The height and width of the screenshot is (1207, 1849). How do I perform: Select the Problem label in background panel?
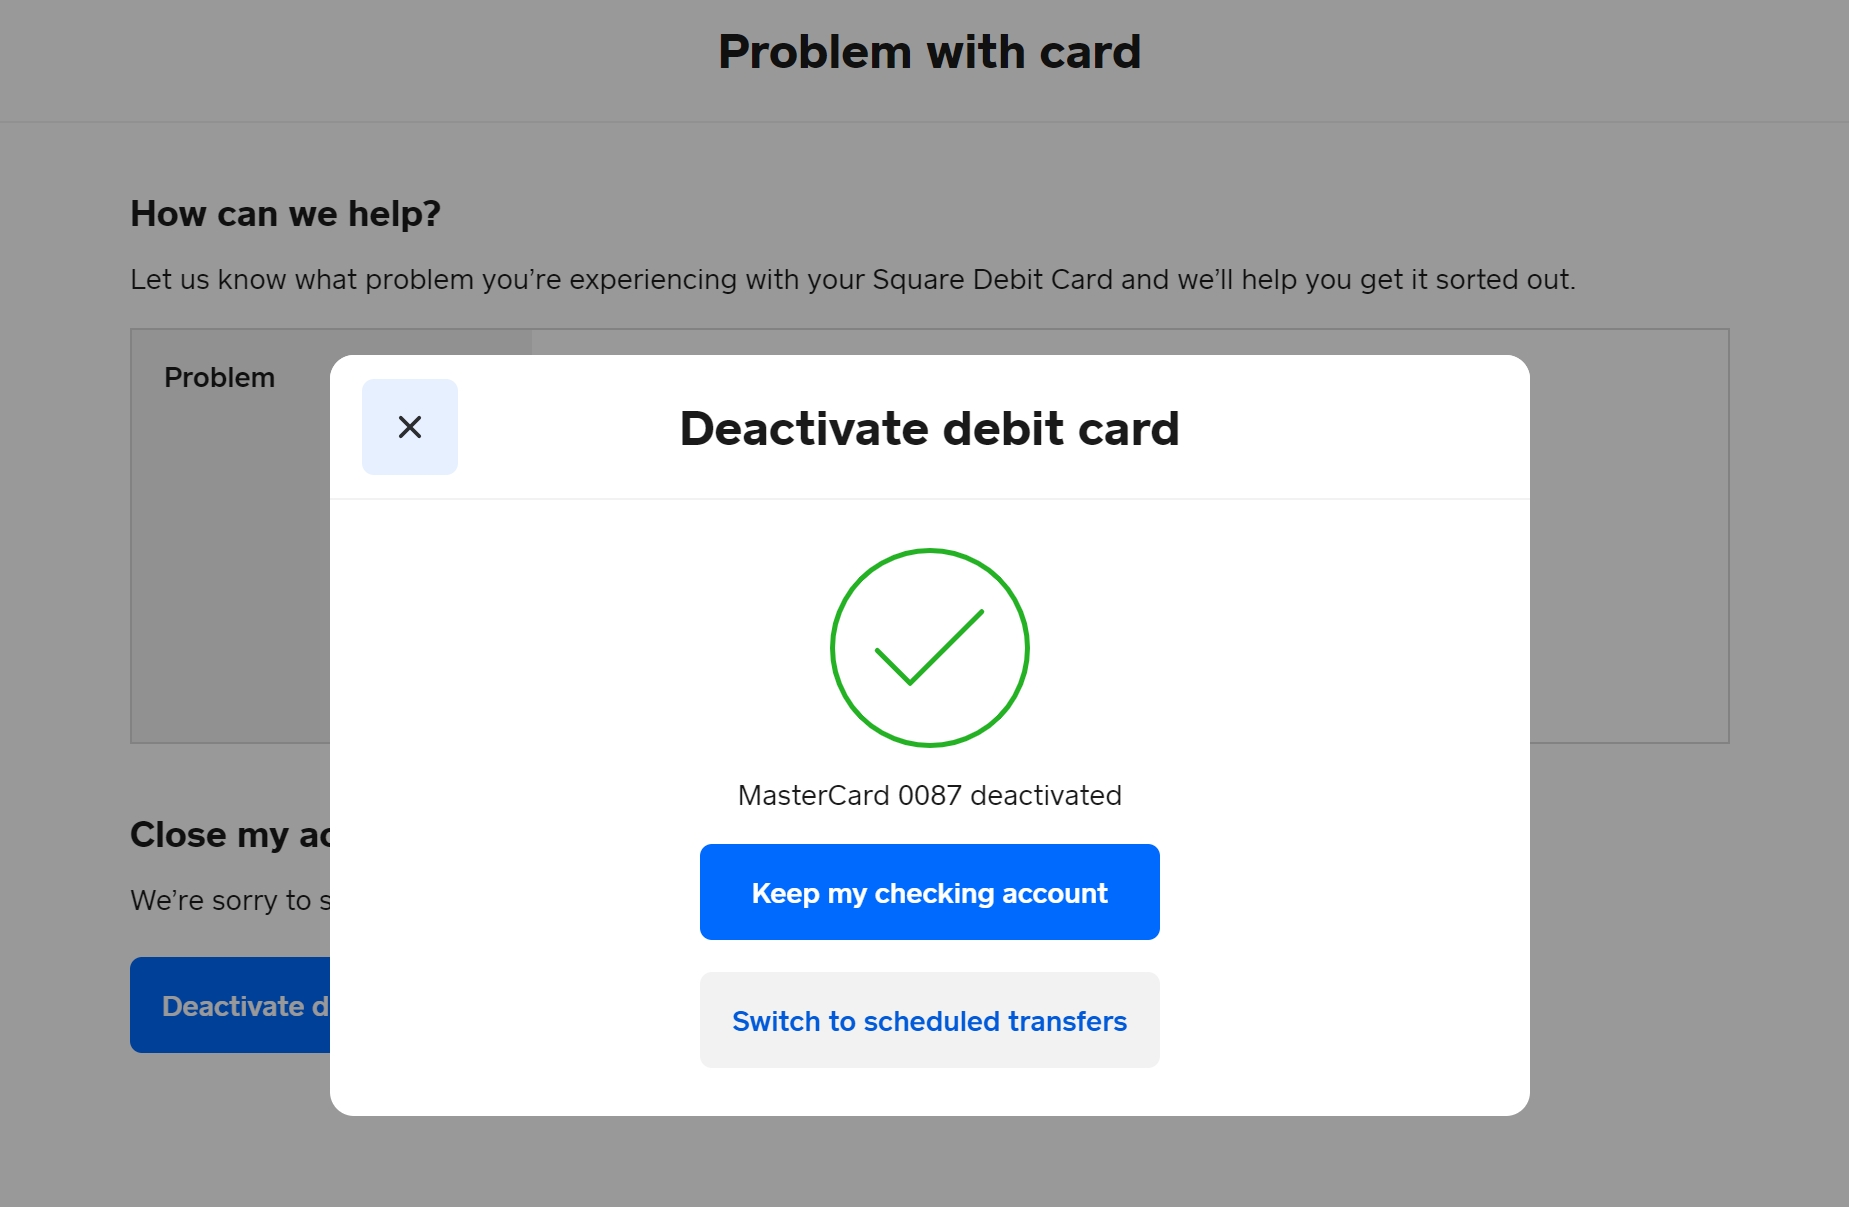[x=219, y=378]
